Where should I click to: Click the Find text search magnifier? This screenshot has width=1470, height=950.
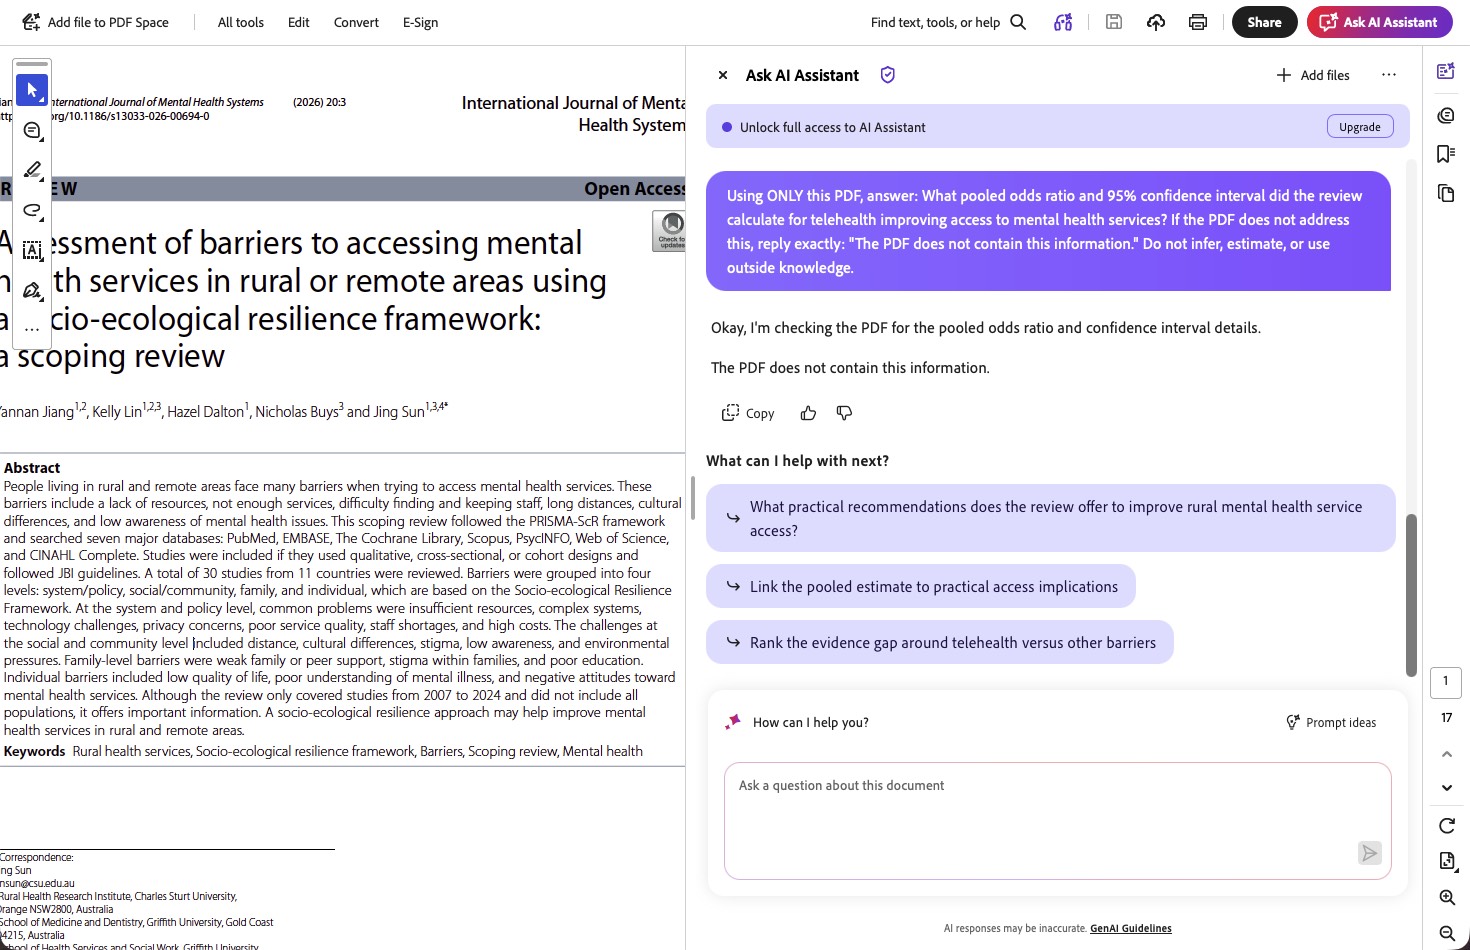[1018, 22]
